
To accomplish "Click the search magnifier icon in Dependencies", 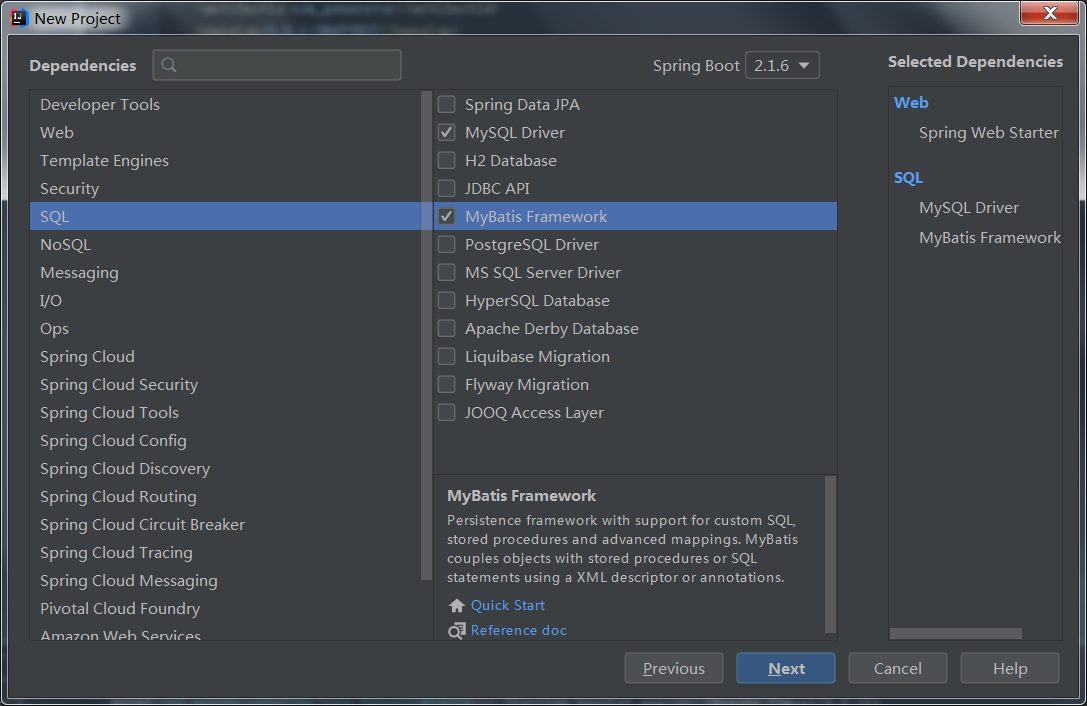I will (168, 65).
